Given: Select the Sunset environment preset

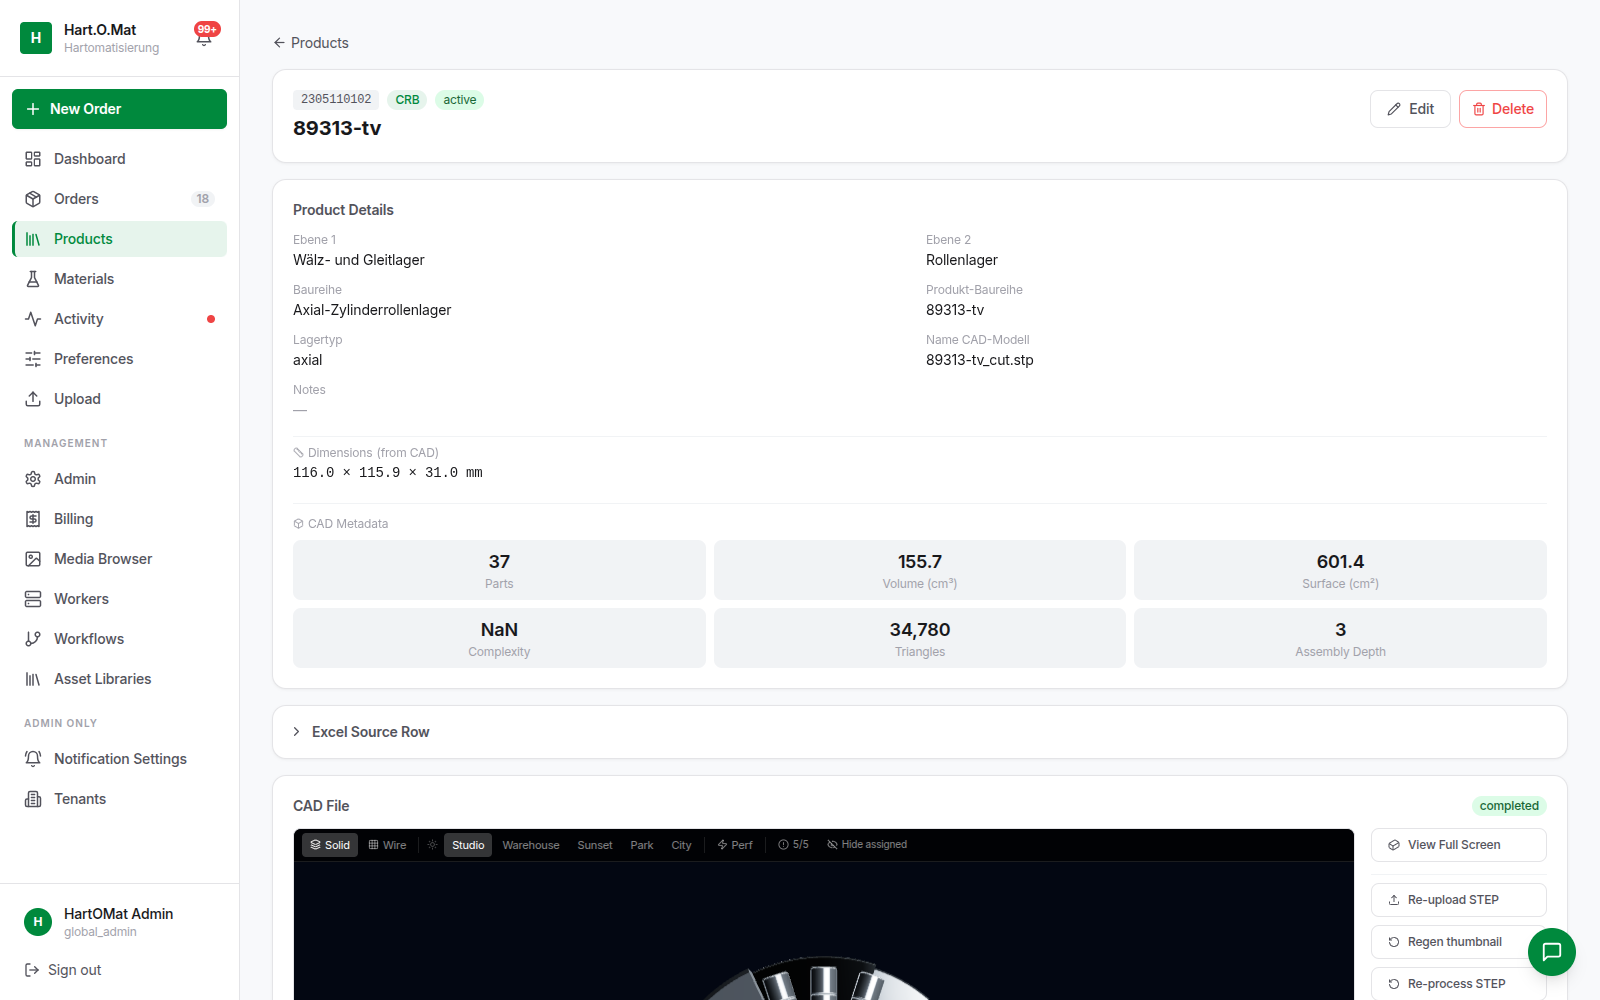Looking at the screenshot, I should click(x=595, y=845).
